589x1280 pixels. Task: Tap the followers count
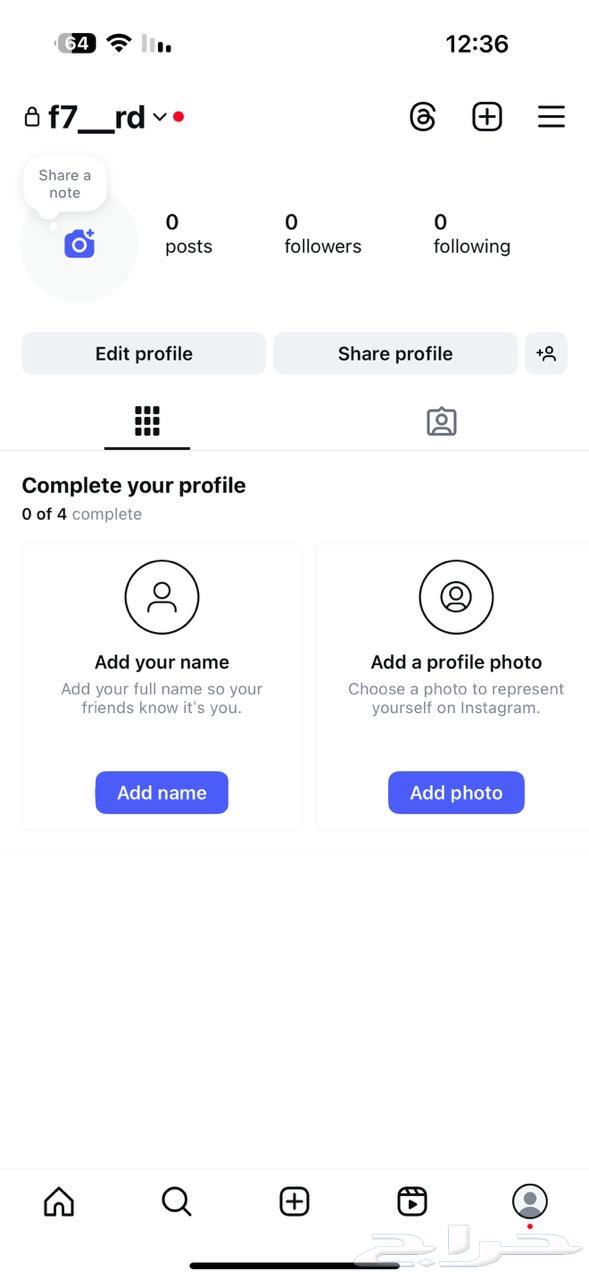tap(322, 233)
